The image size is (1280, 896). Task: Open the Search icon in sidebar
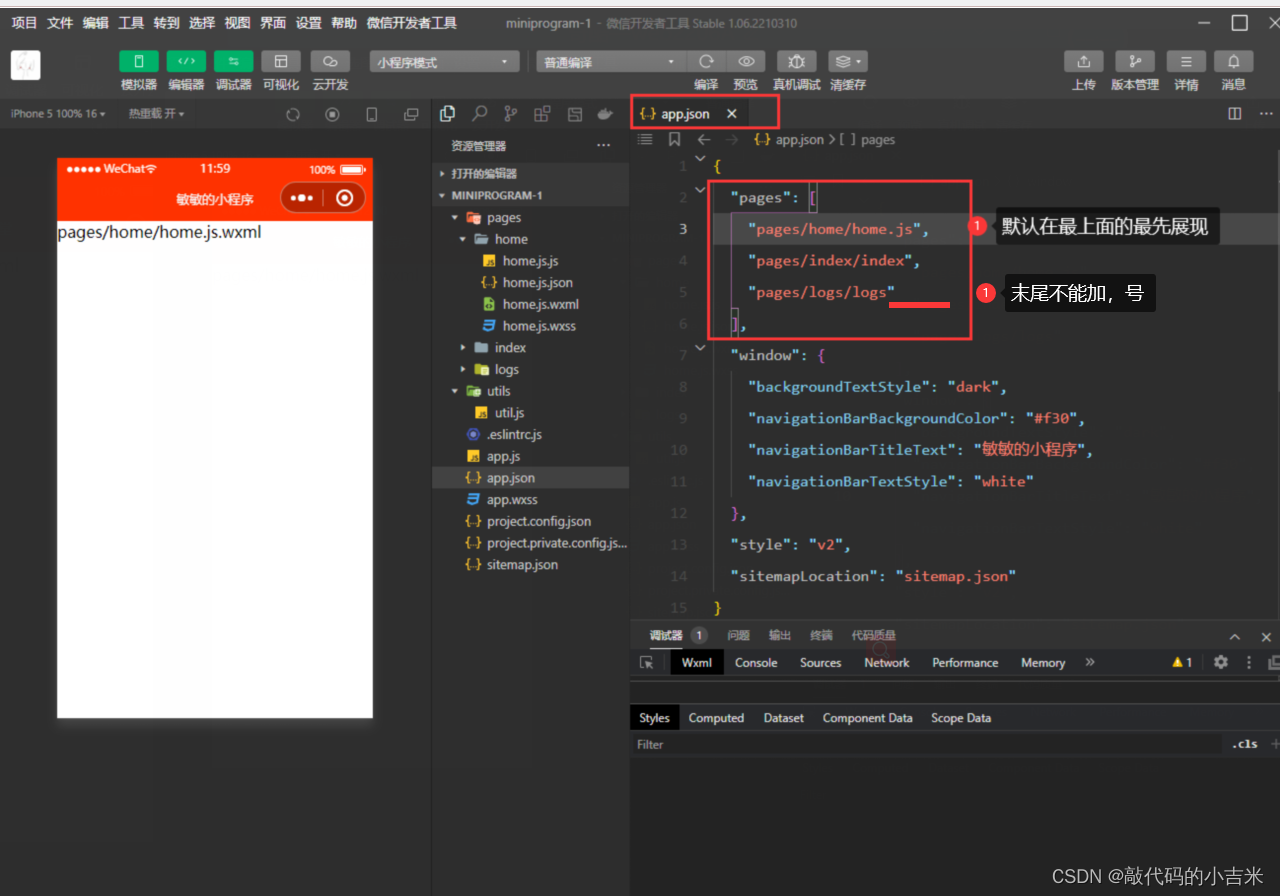pos(480,114)
